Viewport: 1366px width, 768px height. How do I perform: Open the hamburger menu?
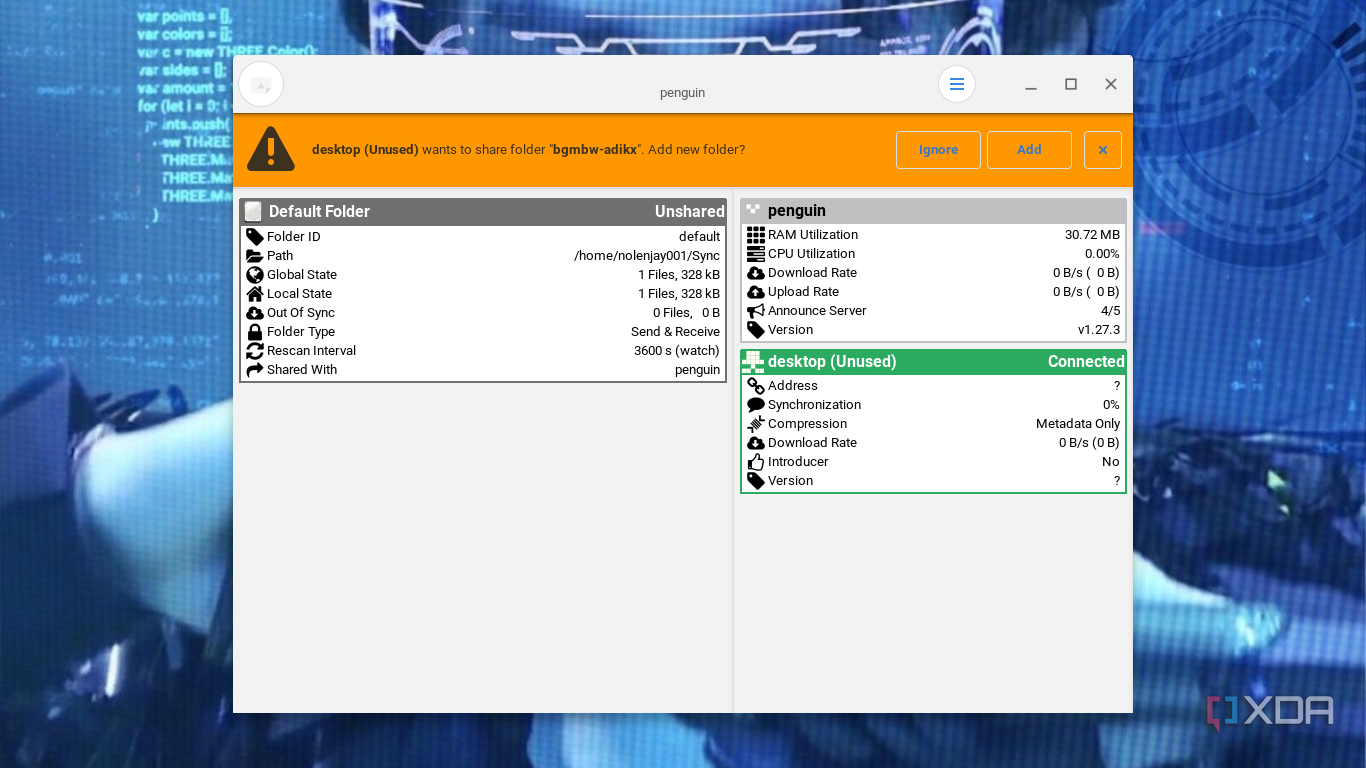[956, 84]
